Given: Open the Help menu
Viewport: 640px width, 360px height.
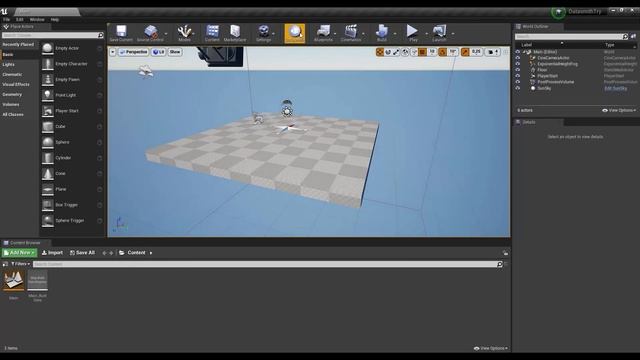Looking at the screenshot, I should (x=55, y=20).
